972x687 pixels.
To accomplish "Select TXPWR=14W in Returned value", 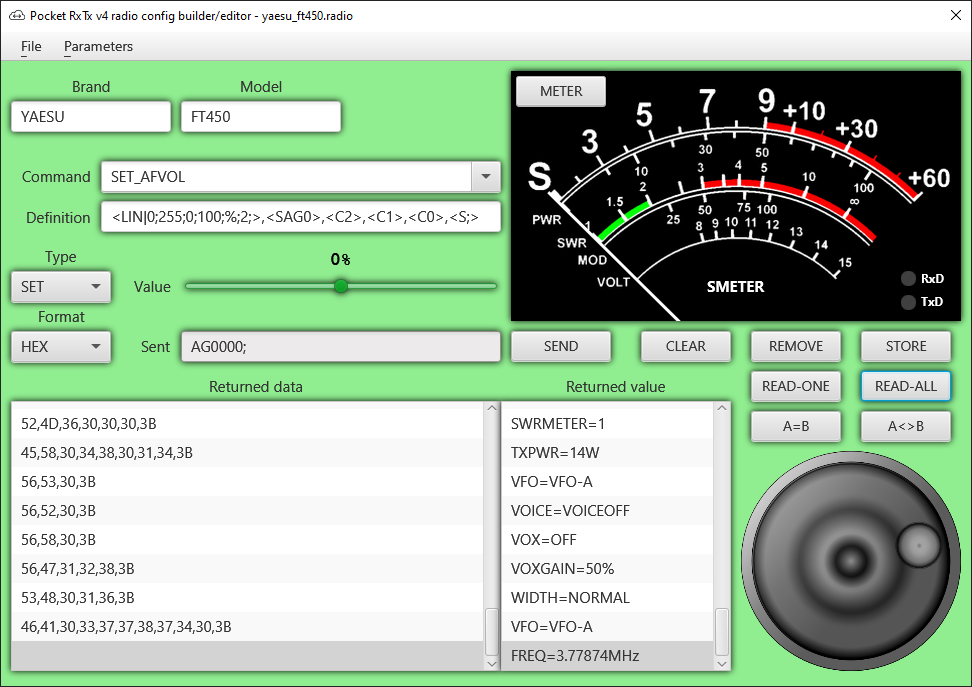I will (608, 453).
